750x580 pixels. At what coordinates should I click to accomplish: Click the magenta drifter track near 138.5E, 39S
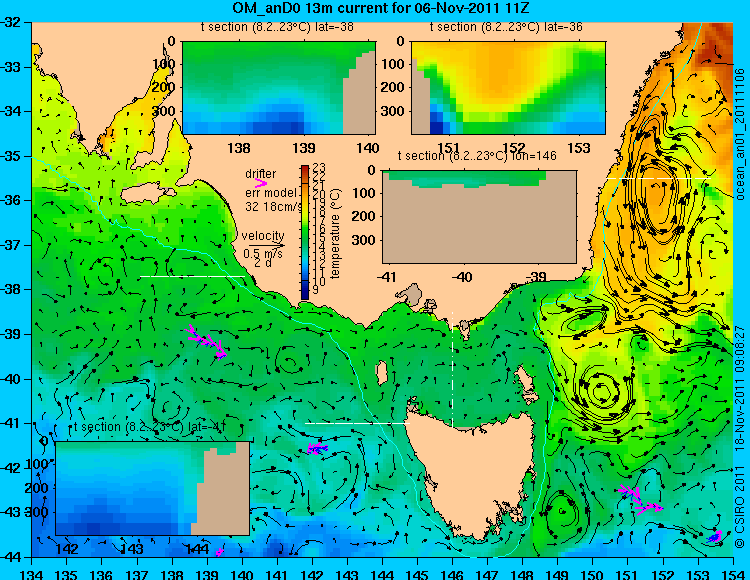click(x=206, y=341)
